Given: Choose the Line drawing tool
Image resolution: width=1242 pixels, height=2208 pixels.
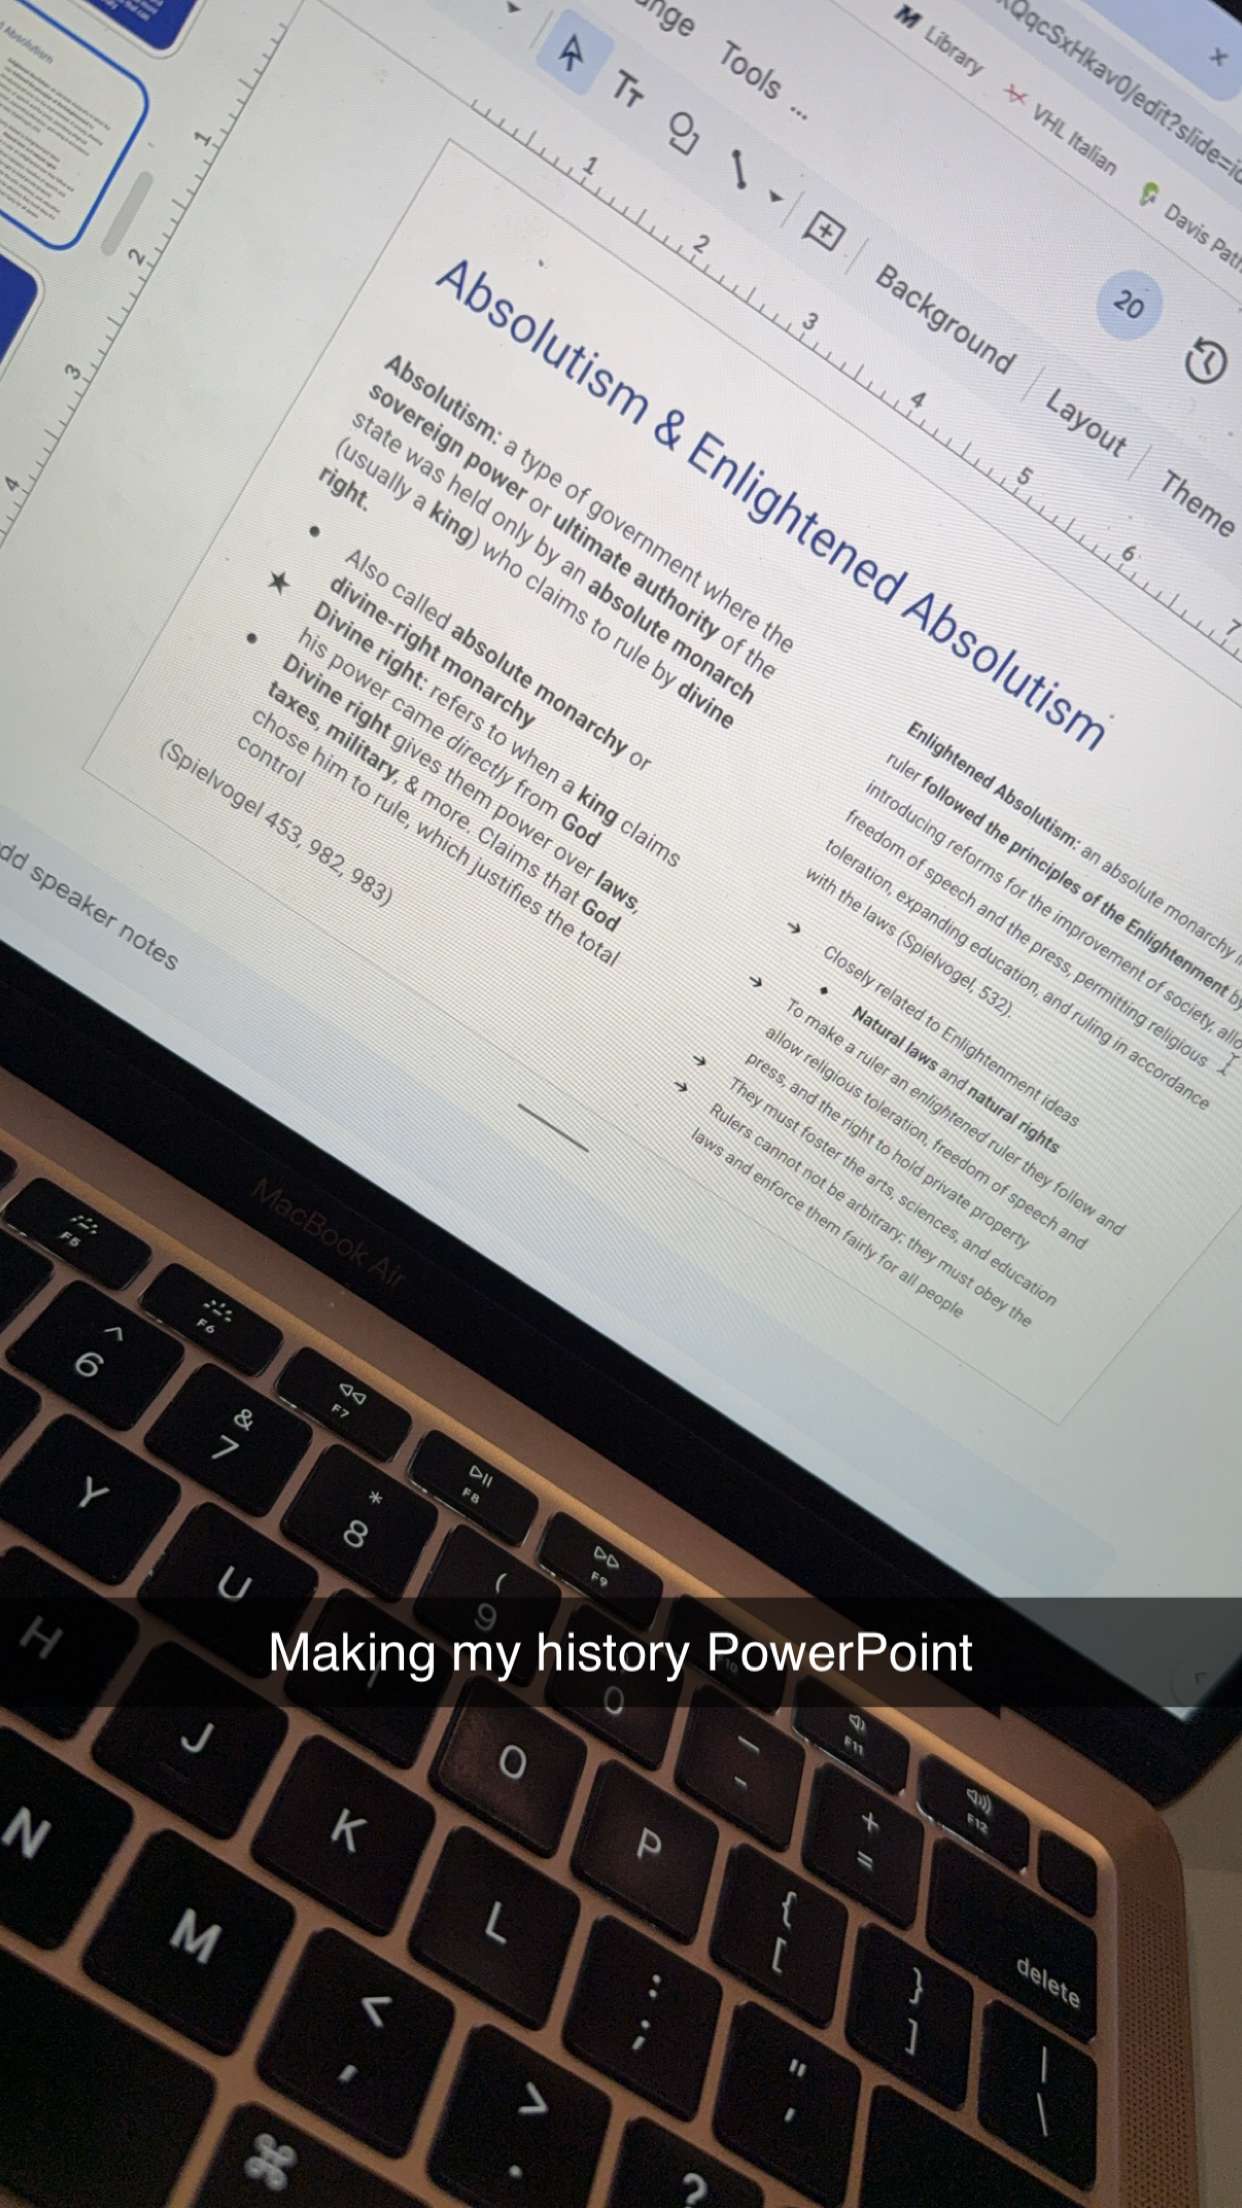Looking at the screenshot, I should pos(739,168).
